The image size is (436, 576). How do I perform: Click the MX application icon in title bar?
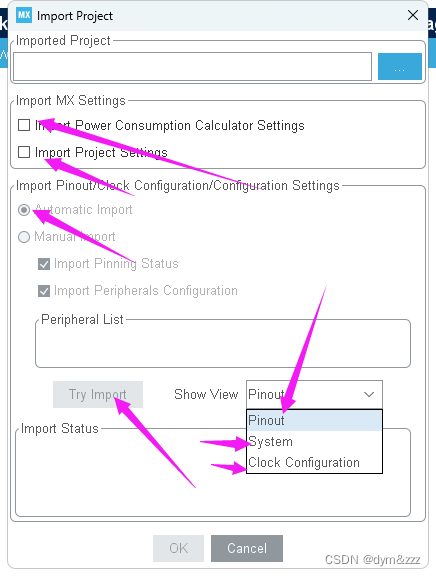pos(24,15)
